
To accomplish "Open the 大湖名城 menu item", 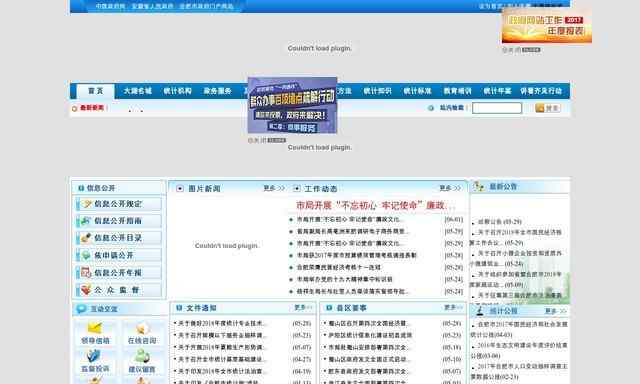I will click(x=138, y=91).
